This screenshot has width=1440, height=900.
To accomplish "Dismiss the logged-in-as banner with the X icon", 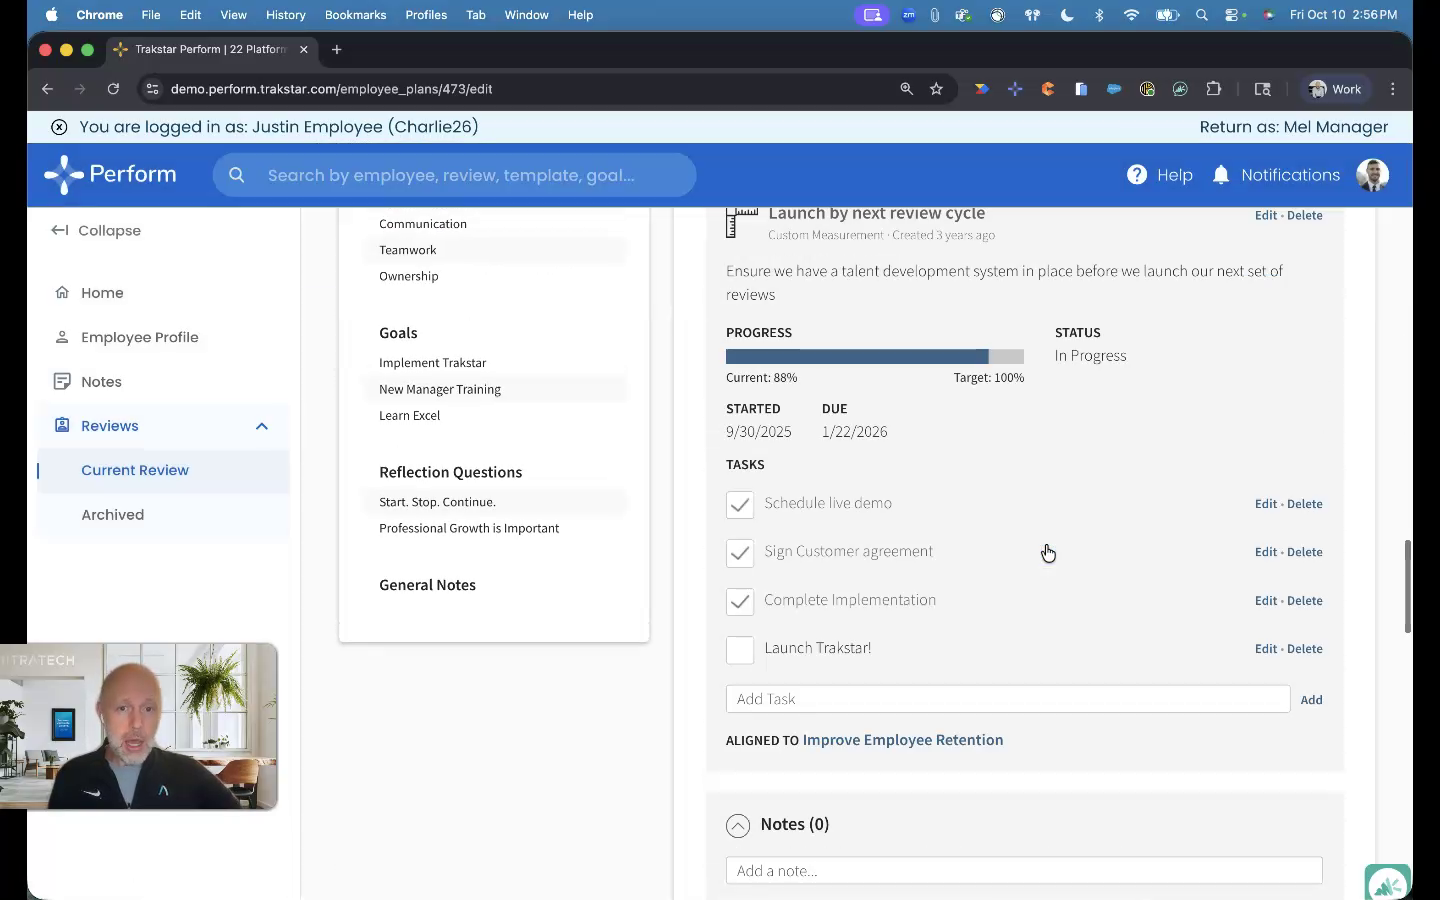I will [x=59, y=127].
